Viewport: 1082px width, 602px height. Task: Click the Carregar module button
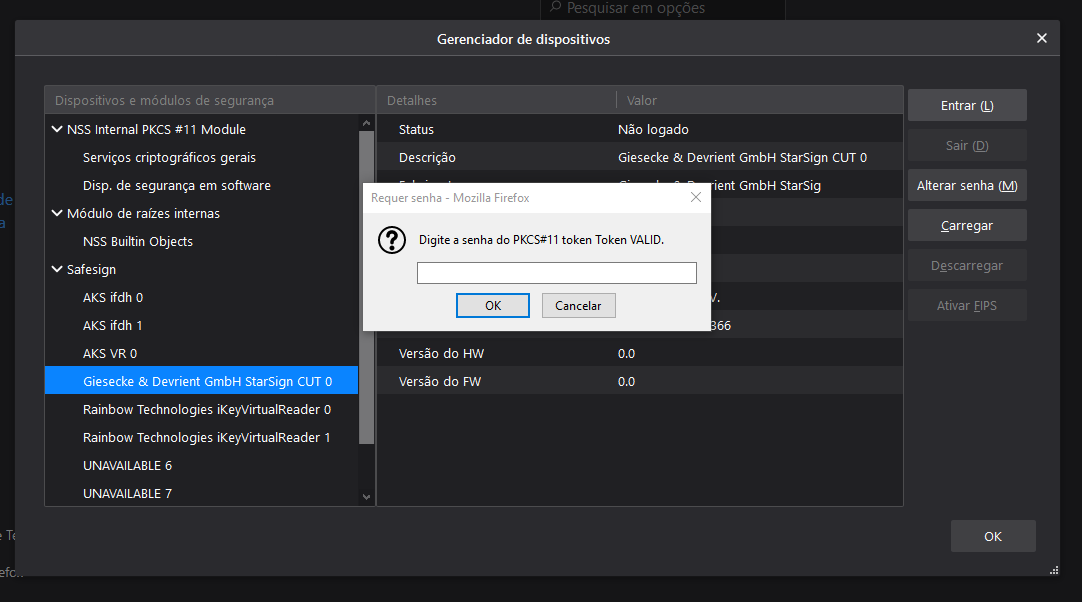966,225
